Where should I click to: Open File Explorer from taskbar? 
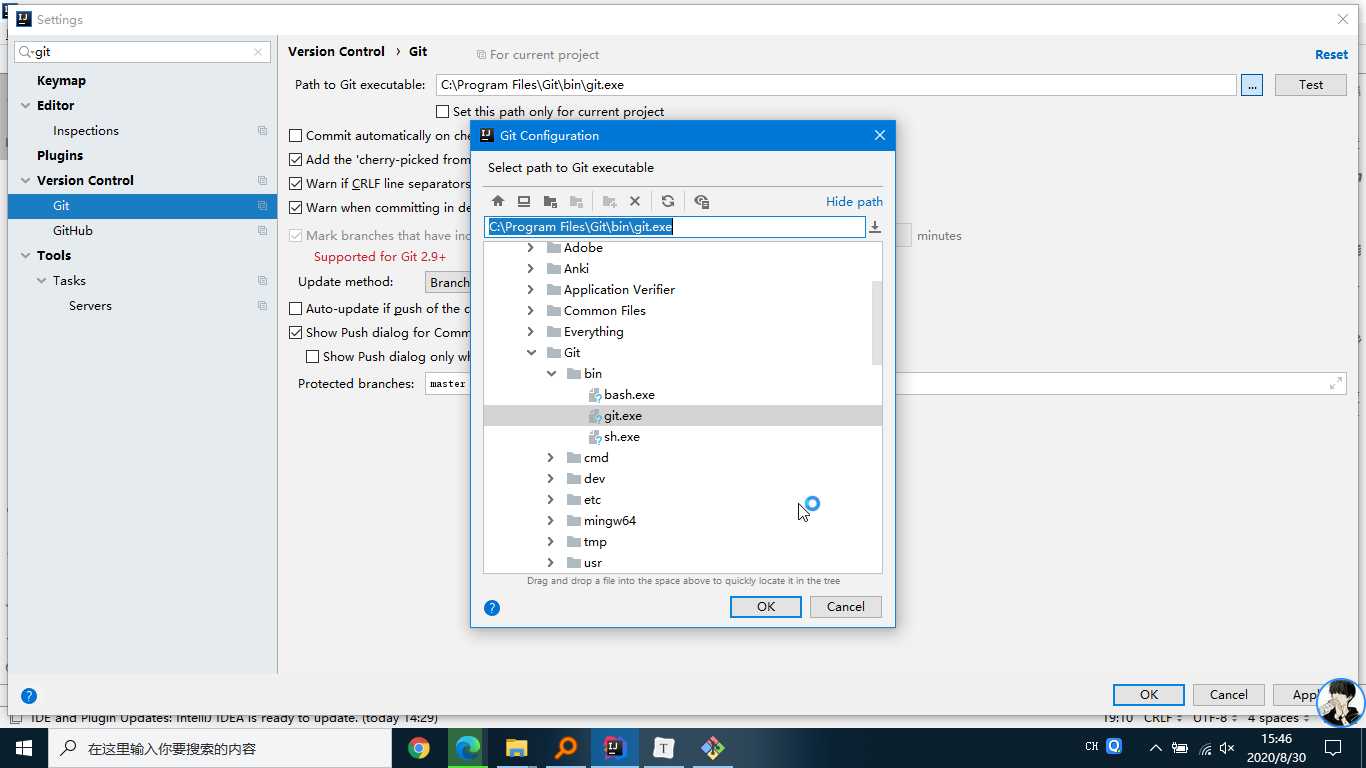[517, 748]
